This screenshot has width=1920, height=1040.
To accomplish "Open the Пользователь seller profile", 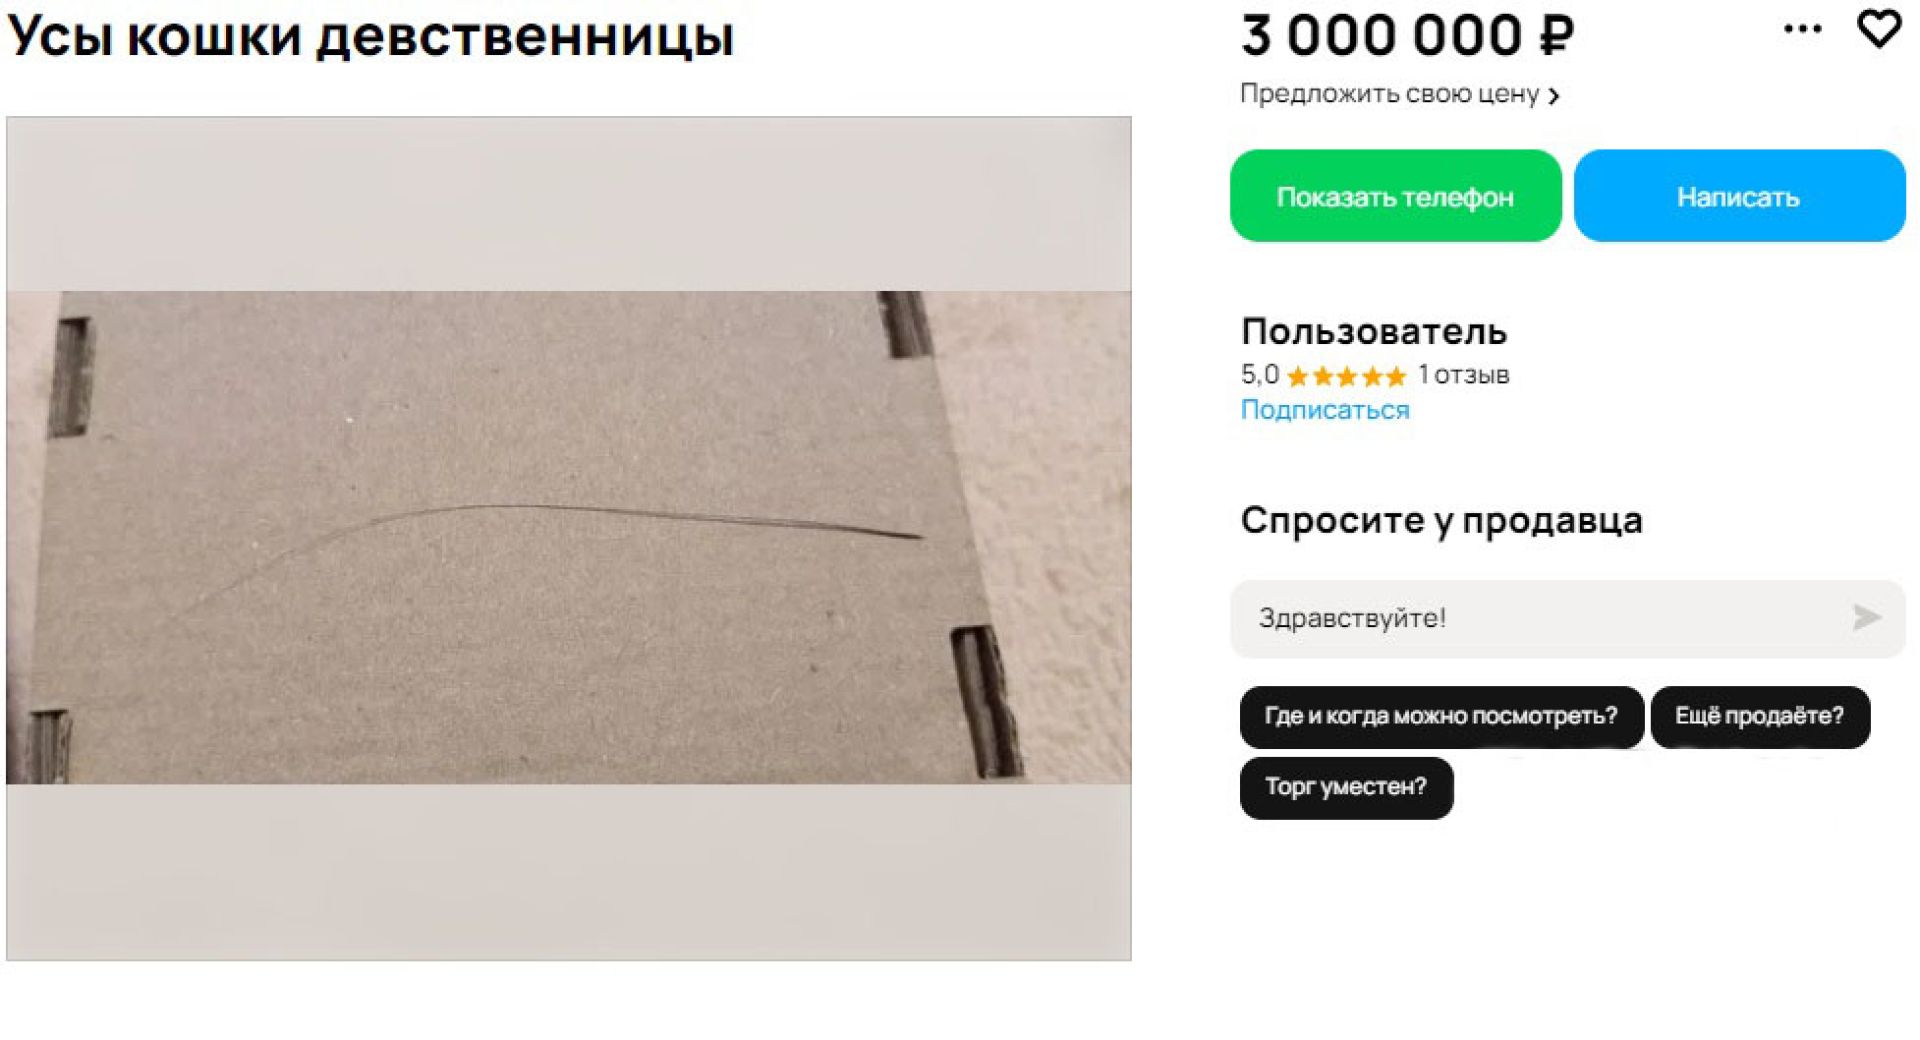I will 1373,331.
